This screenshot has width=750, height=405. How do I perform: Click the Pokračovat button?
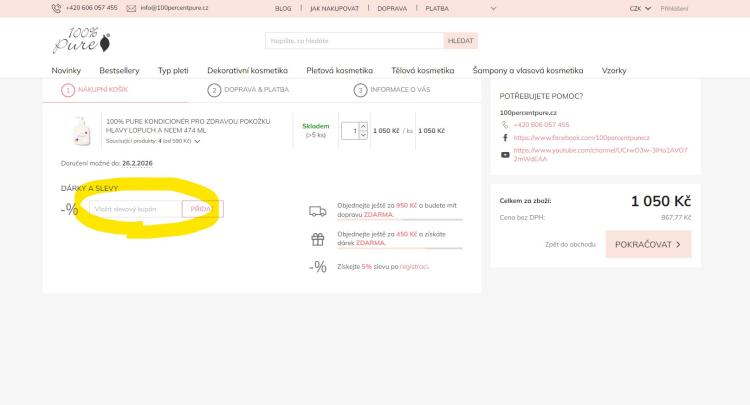point(648,244)
